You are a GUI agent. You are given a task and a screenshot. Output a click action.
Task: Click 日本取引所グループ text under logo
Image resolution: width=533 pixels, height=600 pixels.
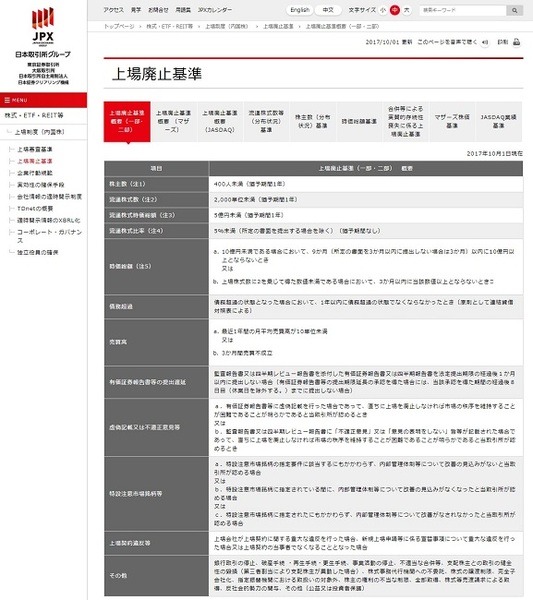[x=43, y=55]
